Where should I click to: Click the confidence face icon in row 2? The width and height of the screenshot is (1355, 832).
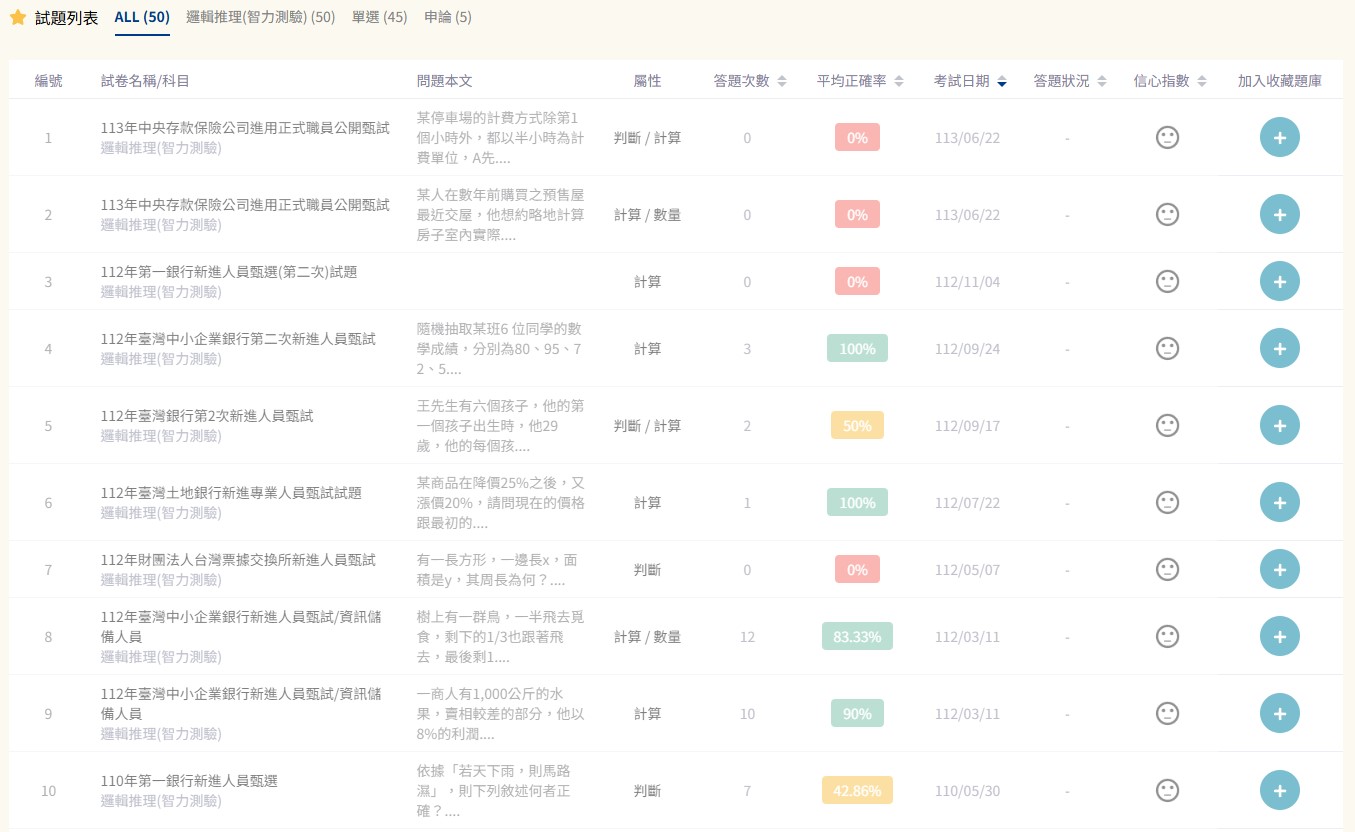1167,214
